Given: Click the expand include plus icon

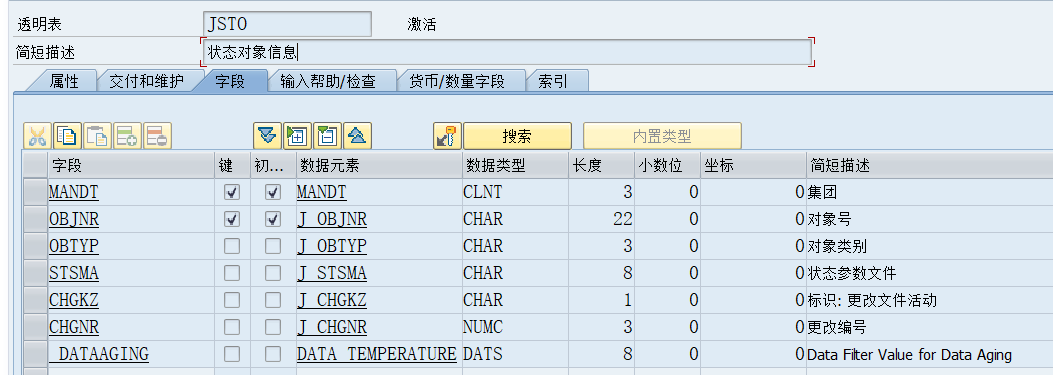Looking at the screenshot, I should click(x=297, y=136).
